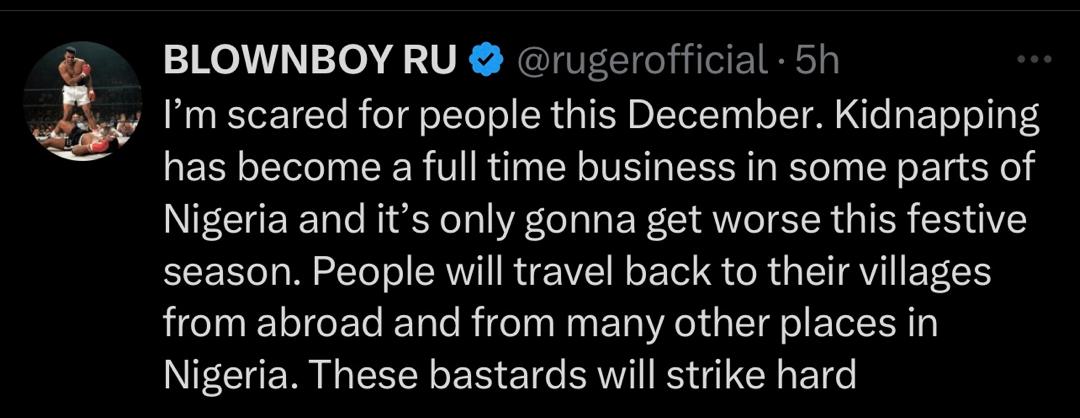
Task: Click the BLOWNBOY RU display name
Action: click(x=311, y=62)
